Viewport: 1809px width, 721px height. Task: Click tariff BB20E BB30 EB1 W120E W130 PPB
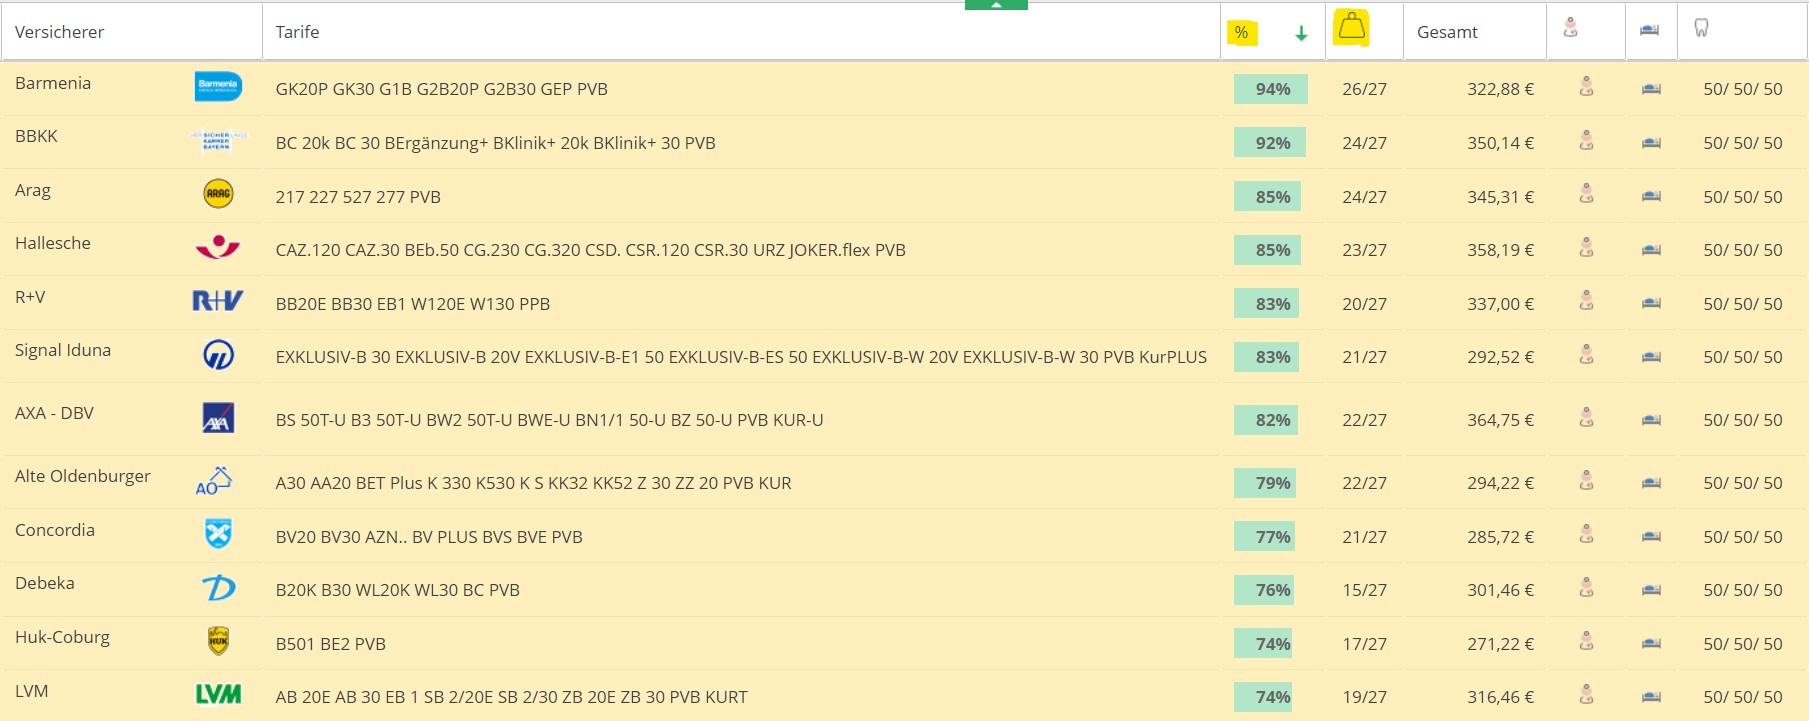(x=413, y=304)
